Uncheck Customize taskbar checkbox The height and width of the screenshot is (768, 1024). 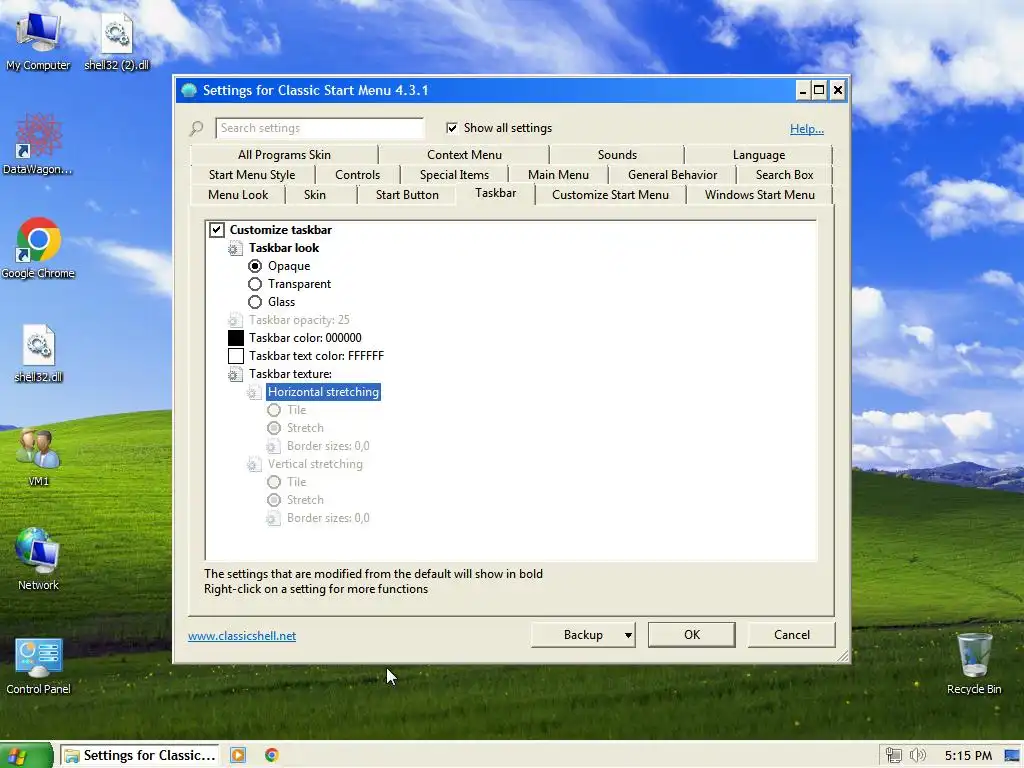(x=217, y=230)
